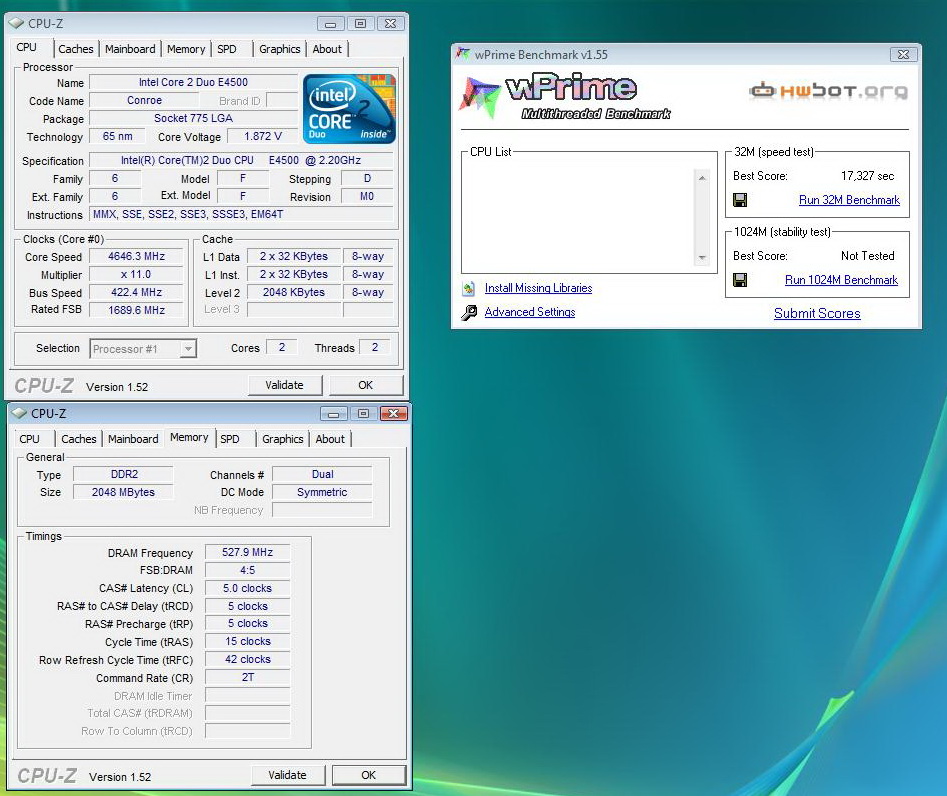This screenshot has height=796, width=947.
Task: Click the Channels # value Dual
Action: (x=323, y=474)
